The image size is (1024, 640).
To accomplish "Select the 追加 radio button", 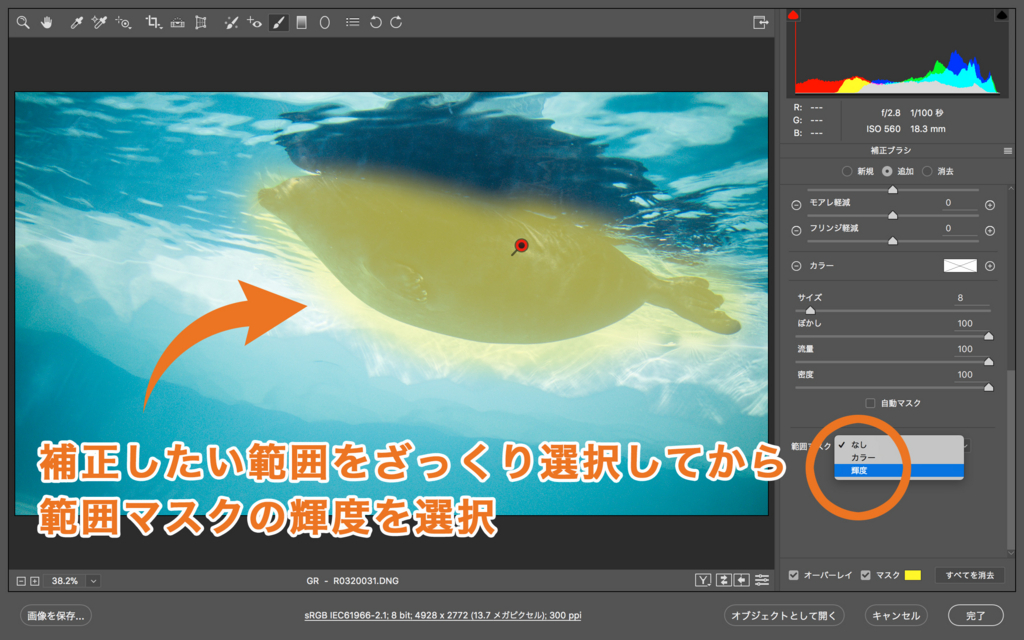I will (887, 171).
